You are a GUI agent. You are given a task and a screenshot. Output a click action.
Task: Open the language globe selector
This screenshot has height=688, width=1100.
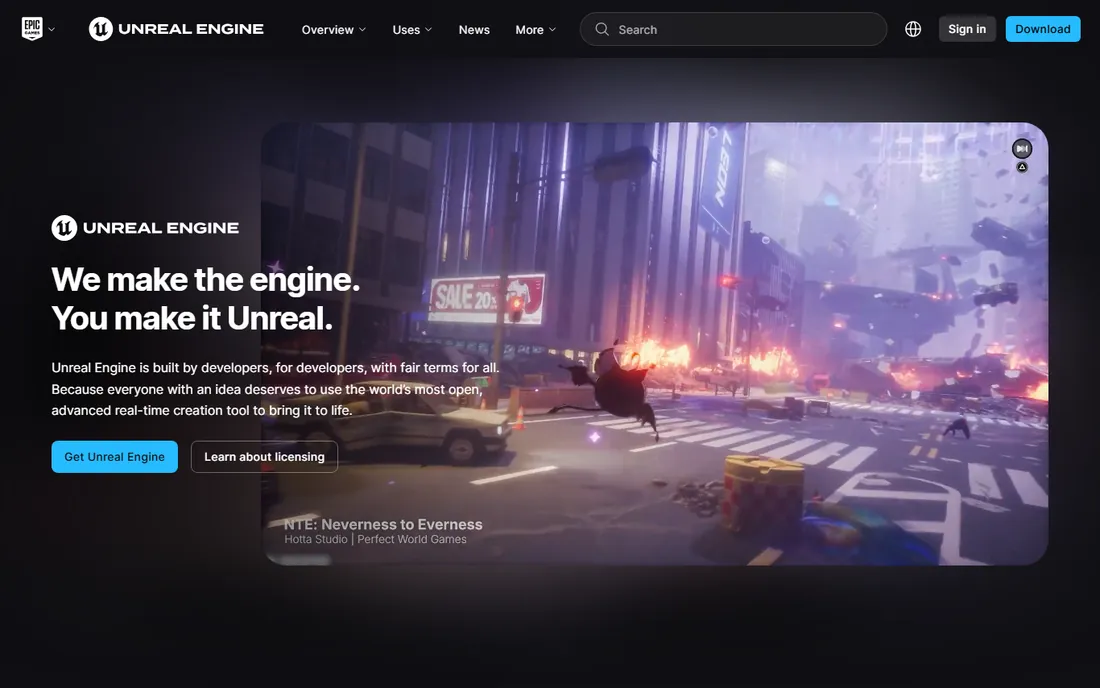tap(913, 29)
